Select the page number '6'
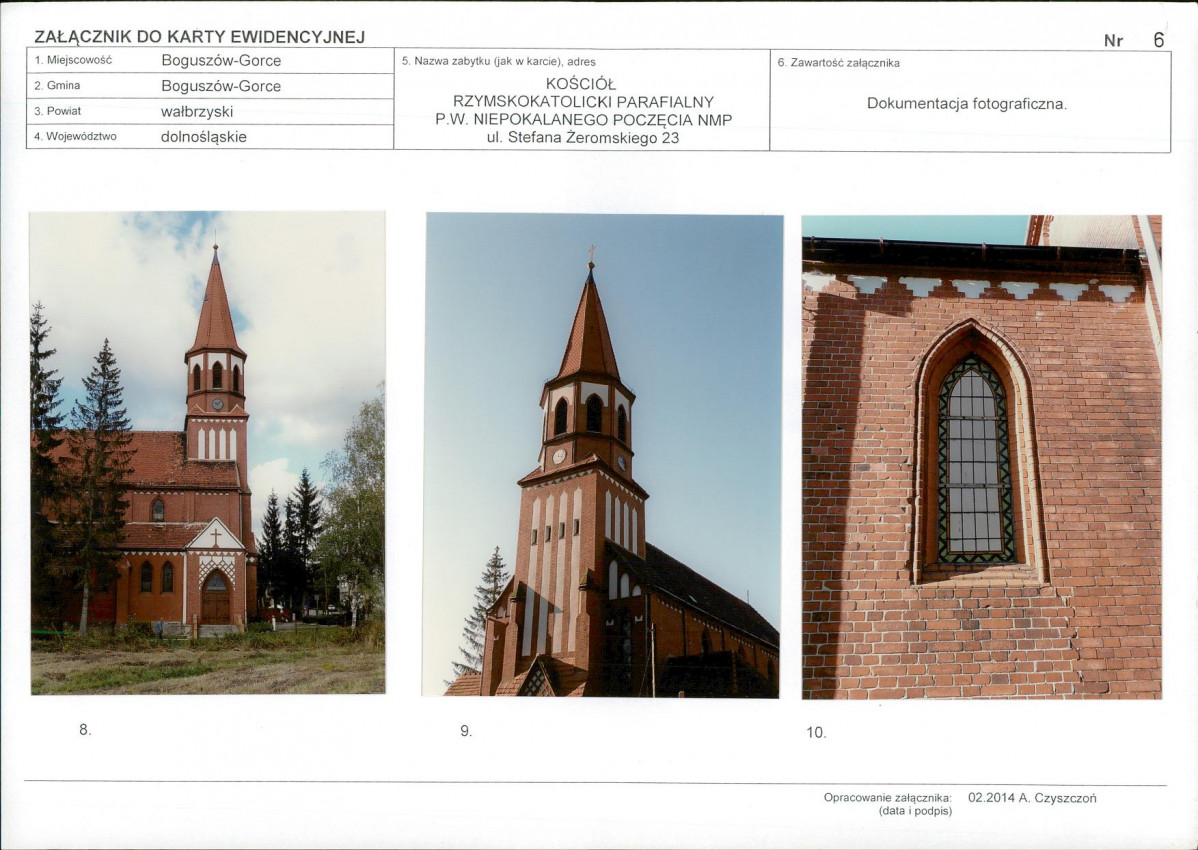1198x850 pixels. (x=1158, y=40)
